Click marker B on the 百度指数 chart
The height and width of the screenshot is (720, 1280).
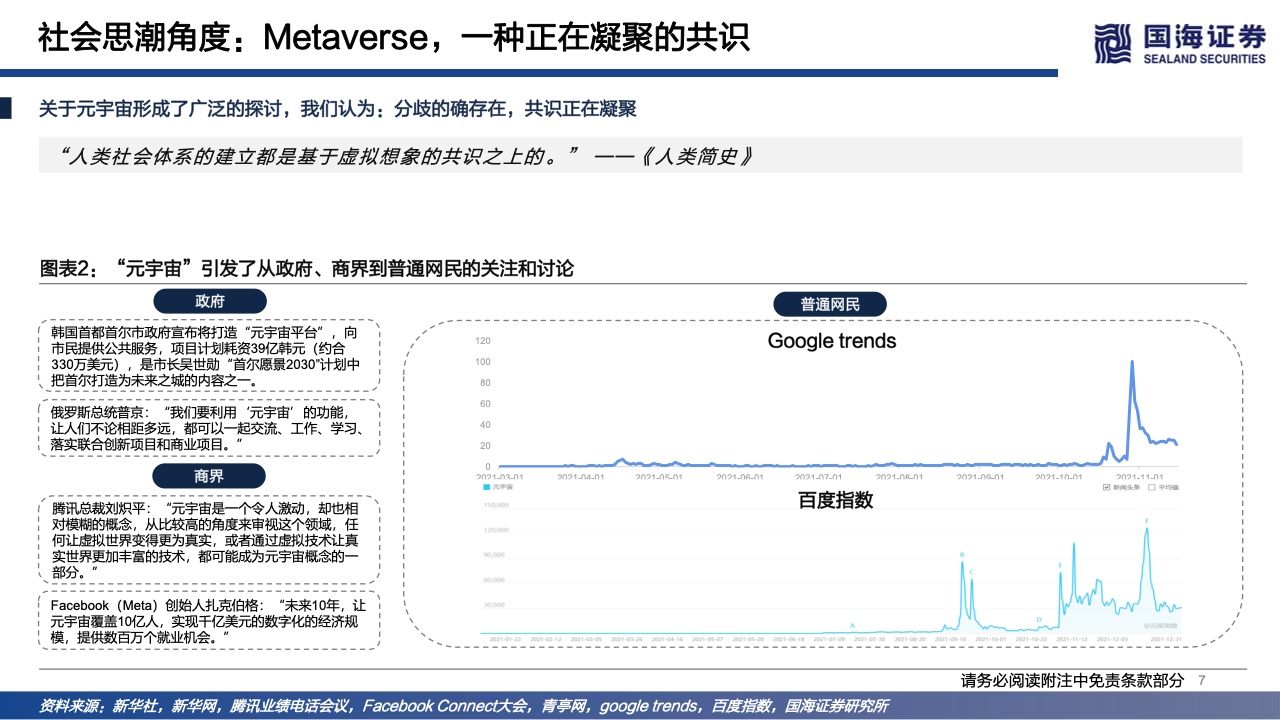click(962, 555)
